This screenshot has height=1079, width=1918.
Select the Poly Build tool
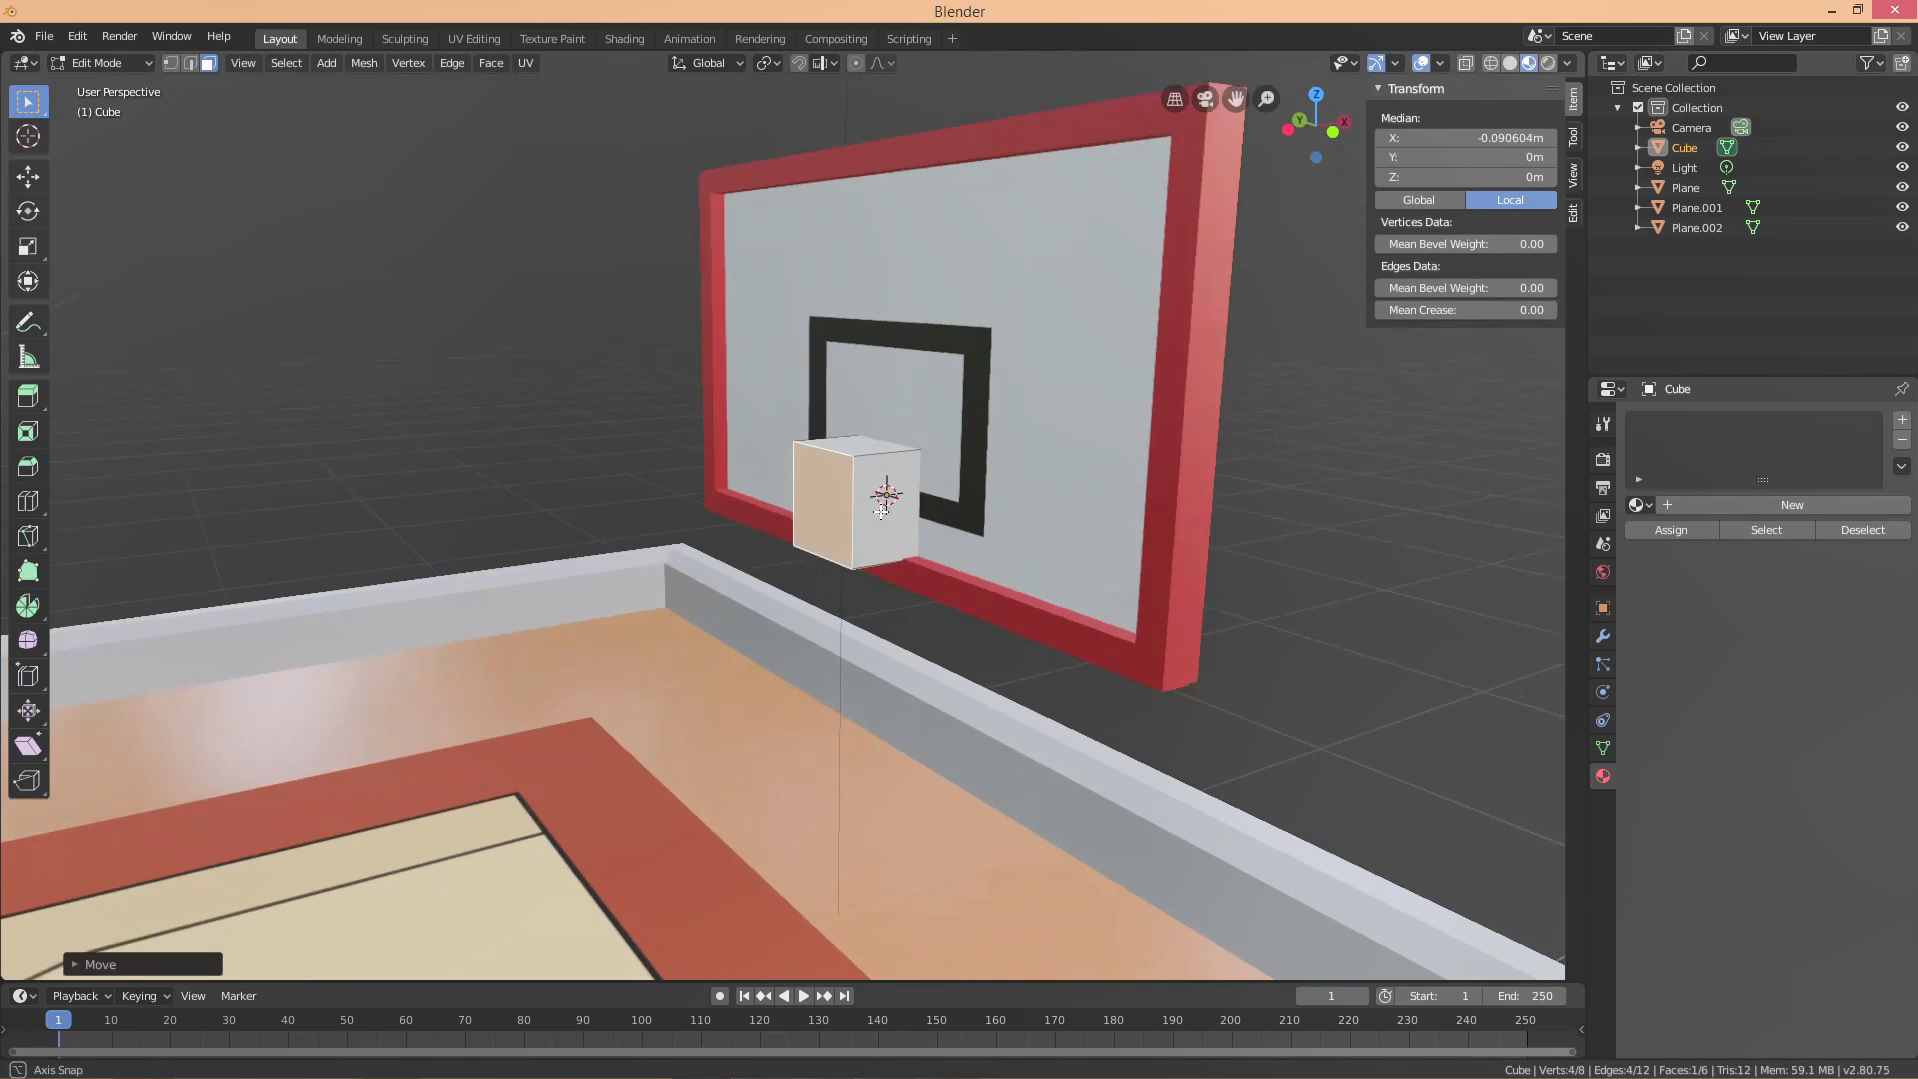tap(28, 571)
